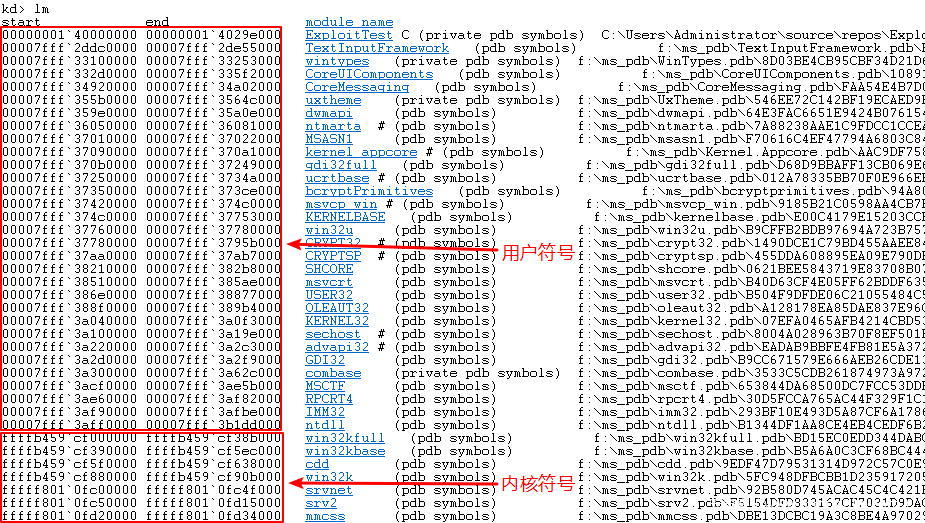925x523 pixels.
Task: Open the uxtheme module link
Action: (x=333, y=100)
